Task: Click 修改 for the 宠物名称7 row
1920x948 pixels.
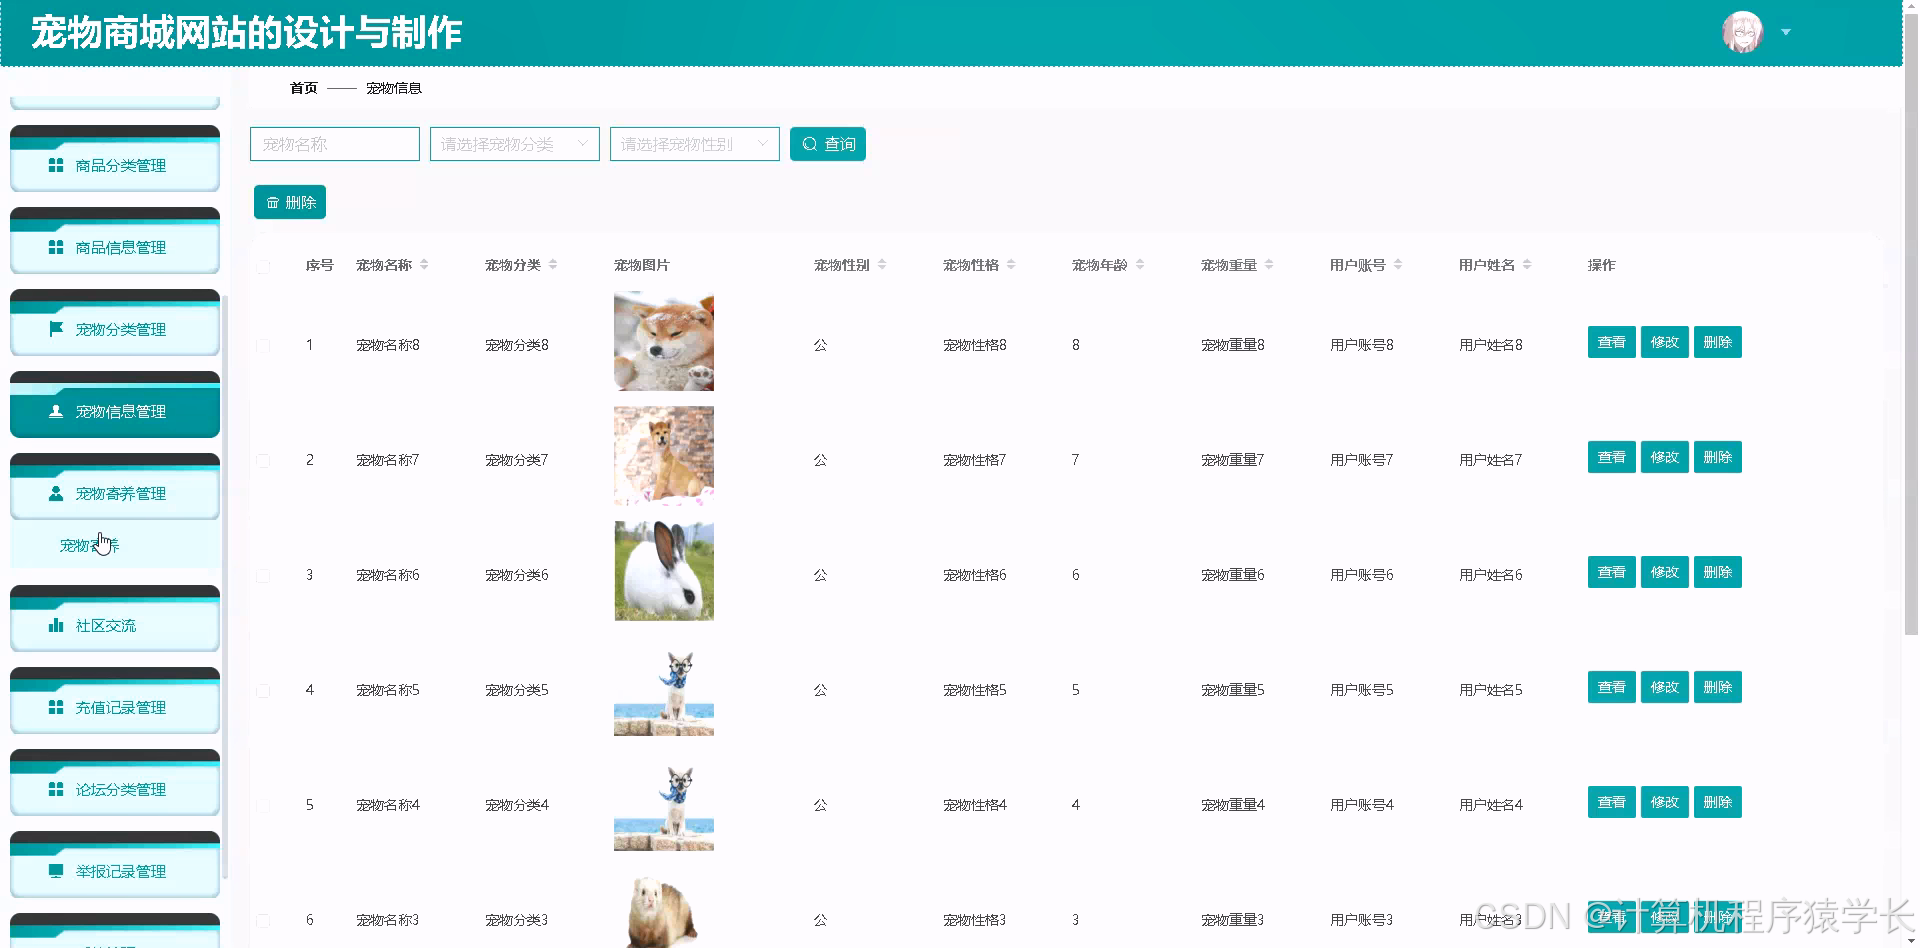Action: [1665, 457]
